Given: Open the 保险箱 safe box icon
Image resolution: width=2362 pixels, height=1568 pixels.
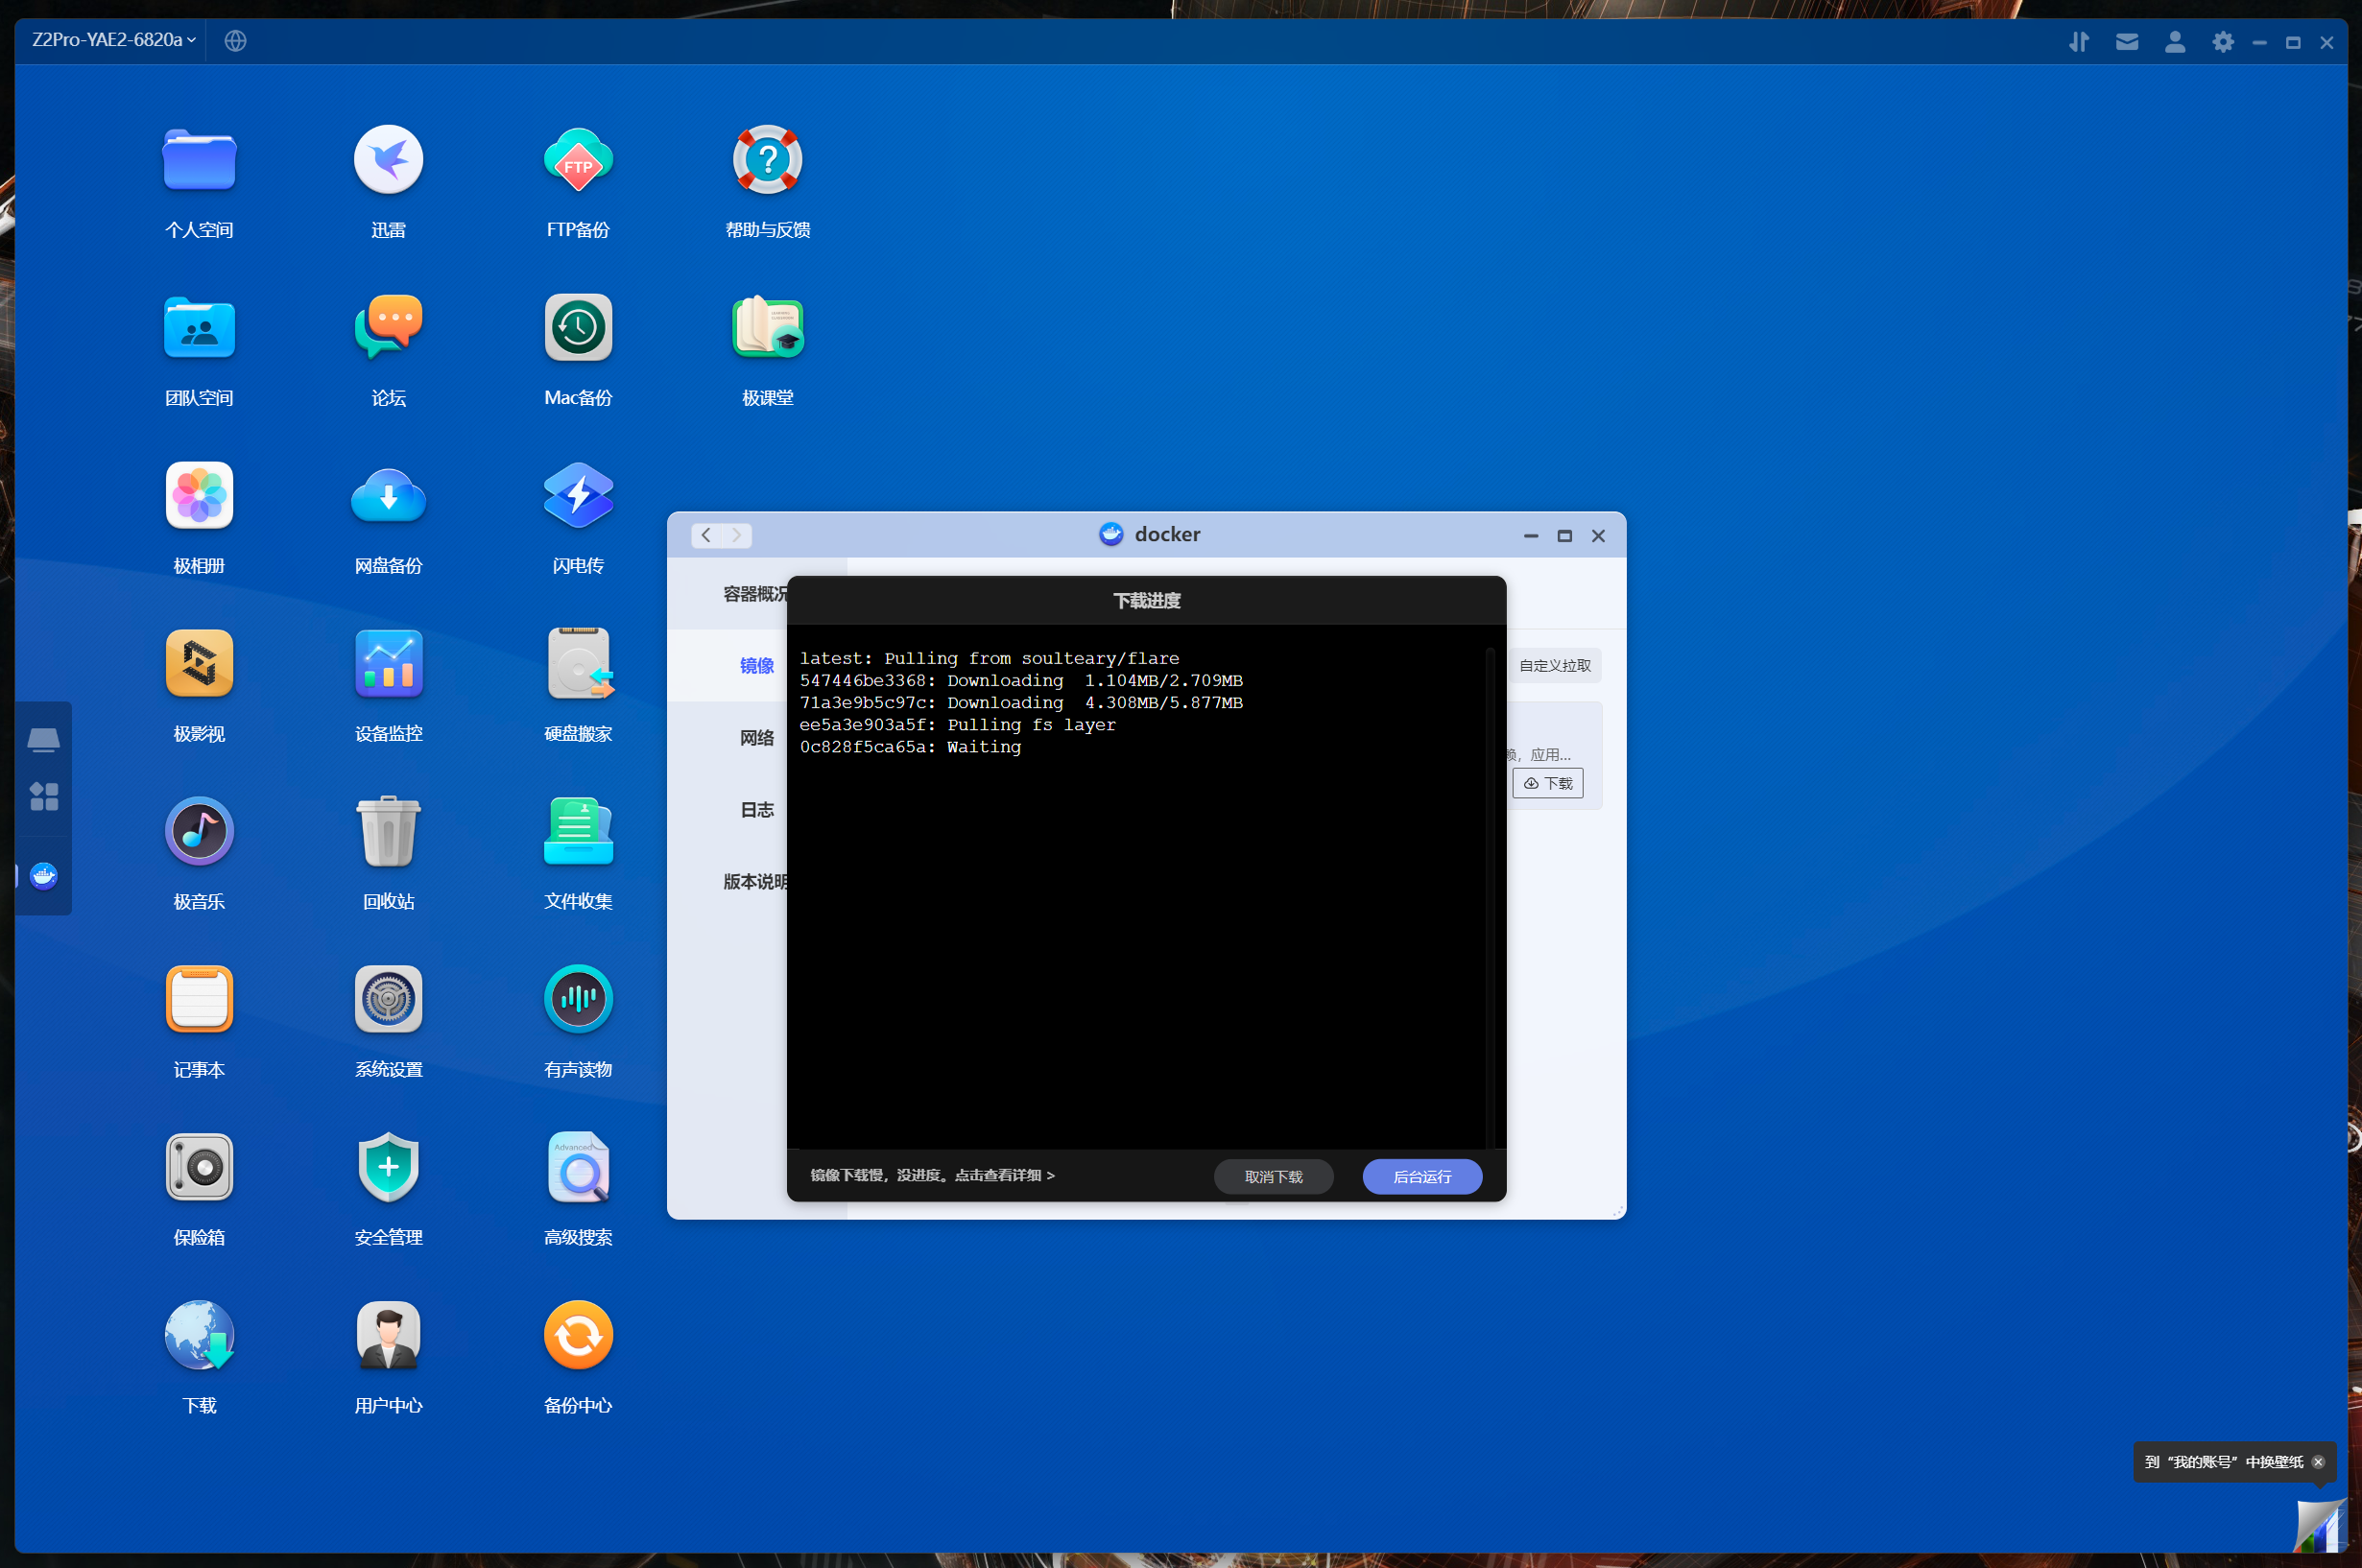Looking at the screenshot, I should coord(199,1168).
